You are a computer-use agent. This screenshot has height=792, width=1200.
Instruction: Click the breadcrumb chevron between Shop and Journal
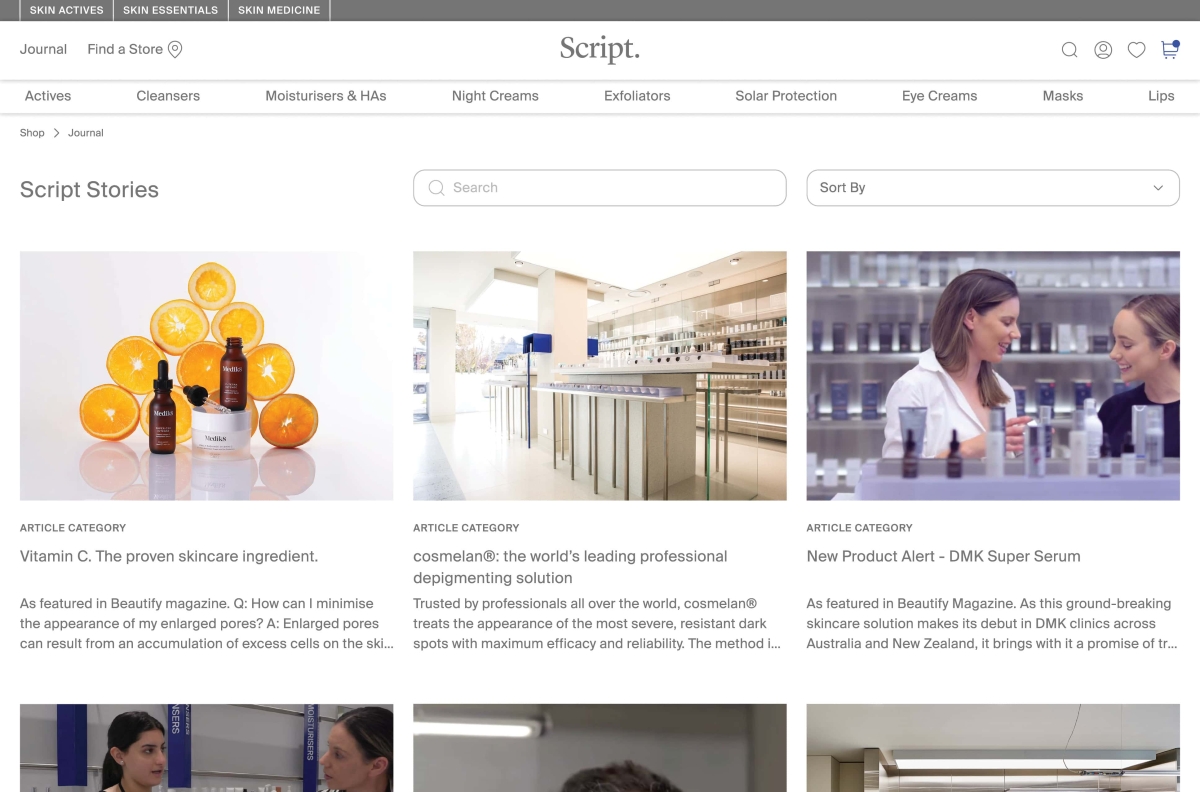click(56, 133)
